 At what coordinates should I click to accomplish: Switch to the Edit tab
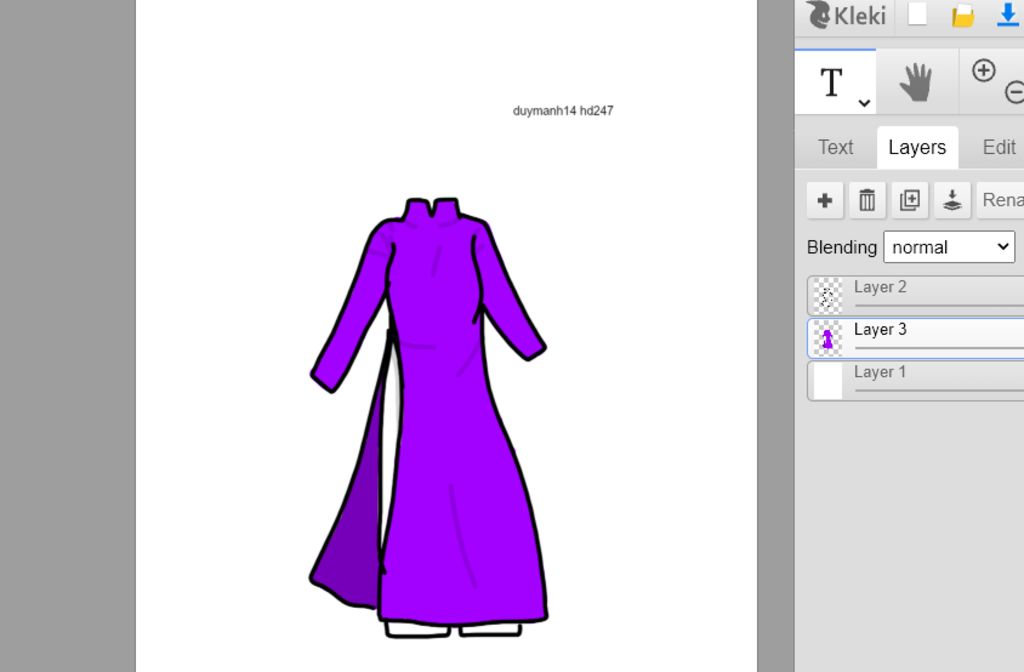coord(999,147)
